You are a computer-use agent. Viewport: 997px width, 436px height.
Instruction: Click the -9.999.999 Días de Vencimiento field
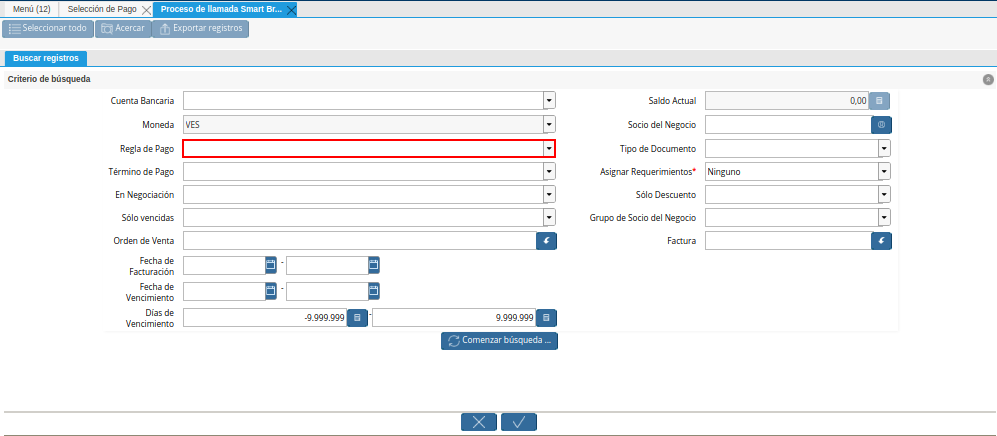(265, 318)
